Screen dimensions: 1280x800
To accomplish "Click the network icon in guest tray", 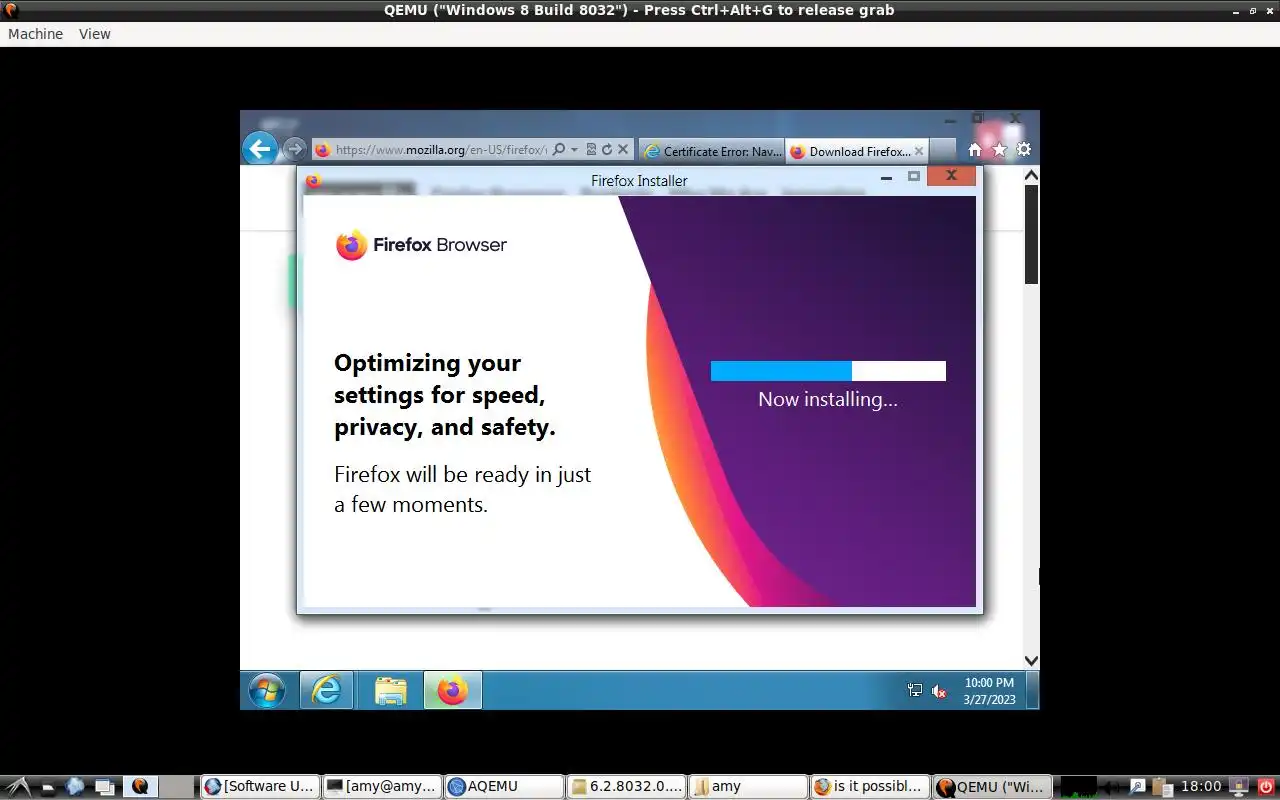I will (x=915, y=690).
